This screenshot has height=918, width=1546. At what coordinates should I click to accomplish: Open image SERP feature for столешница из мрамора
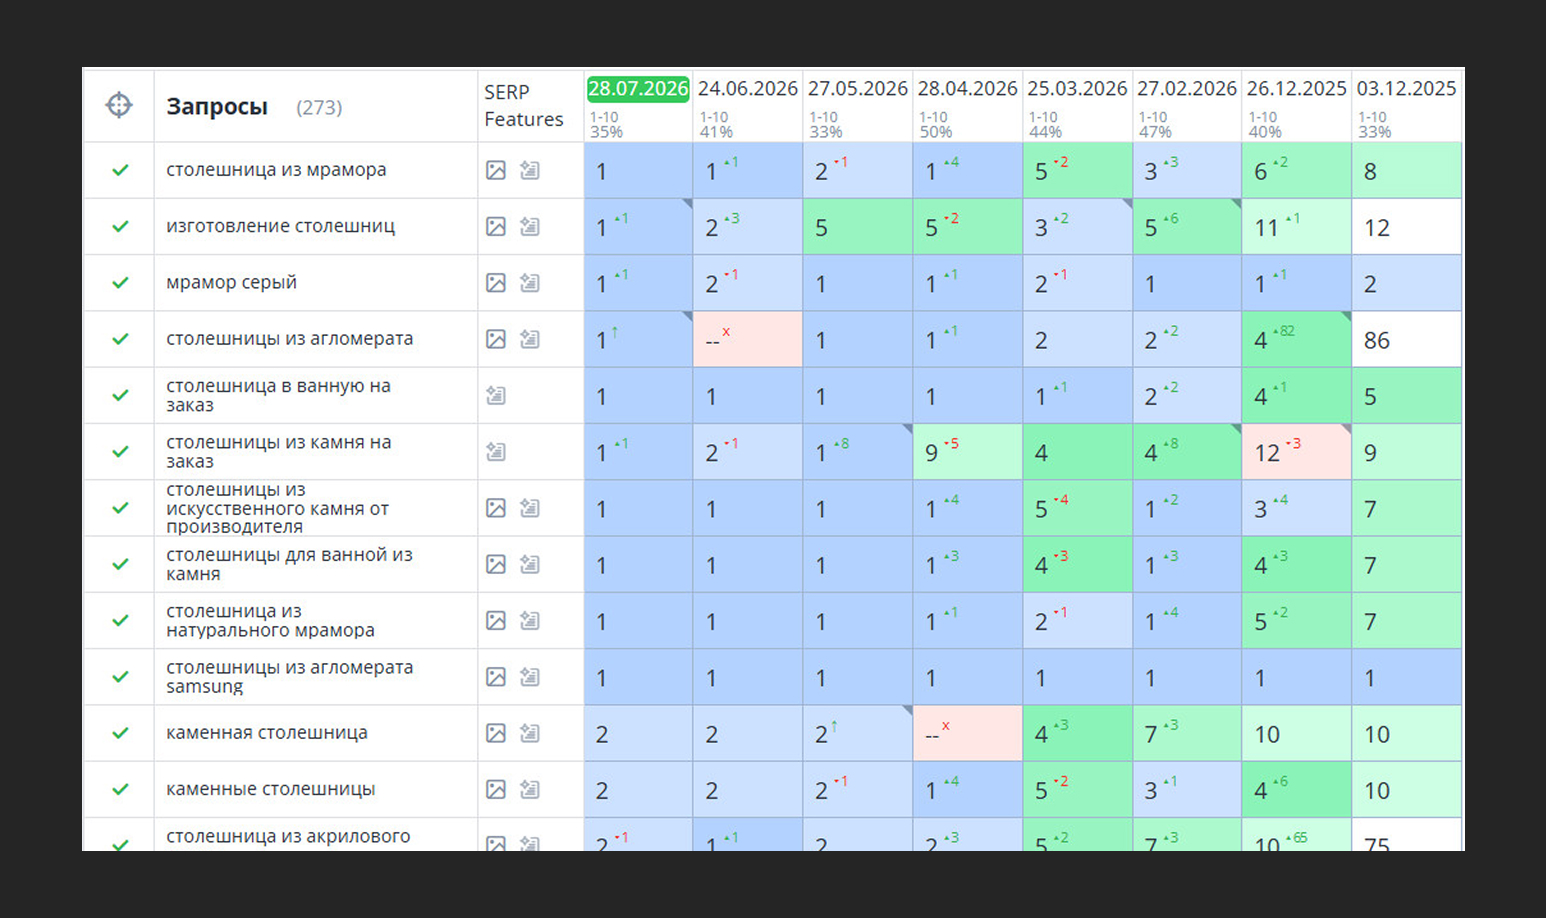coord(496,170)
